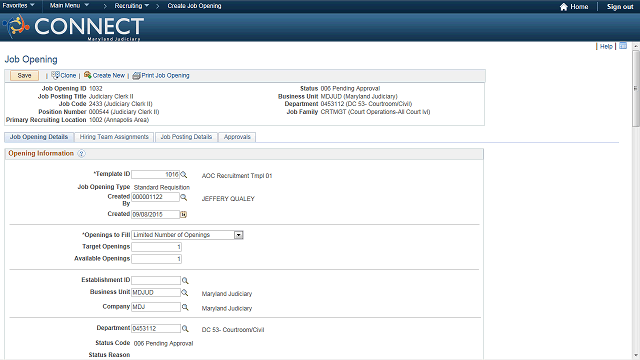This screenshot has width=640, height=360.
Task: Click the Clone link text
Action: click(68, 76)
